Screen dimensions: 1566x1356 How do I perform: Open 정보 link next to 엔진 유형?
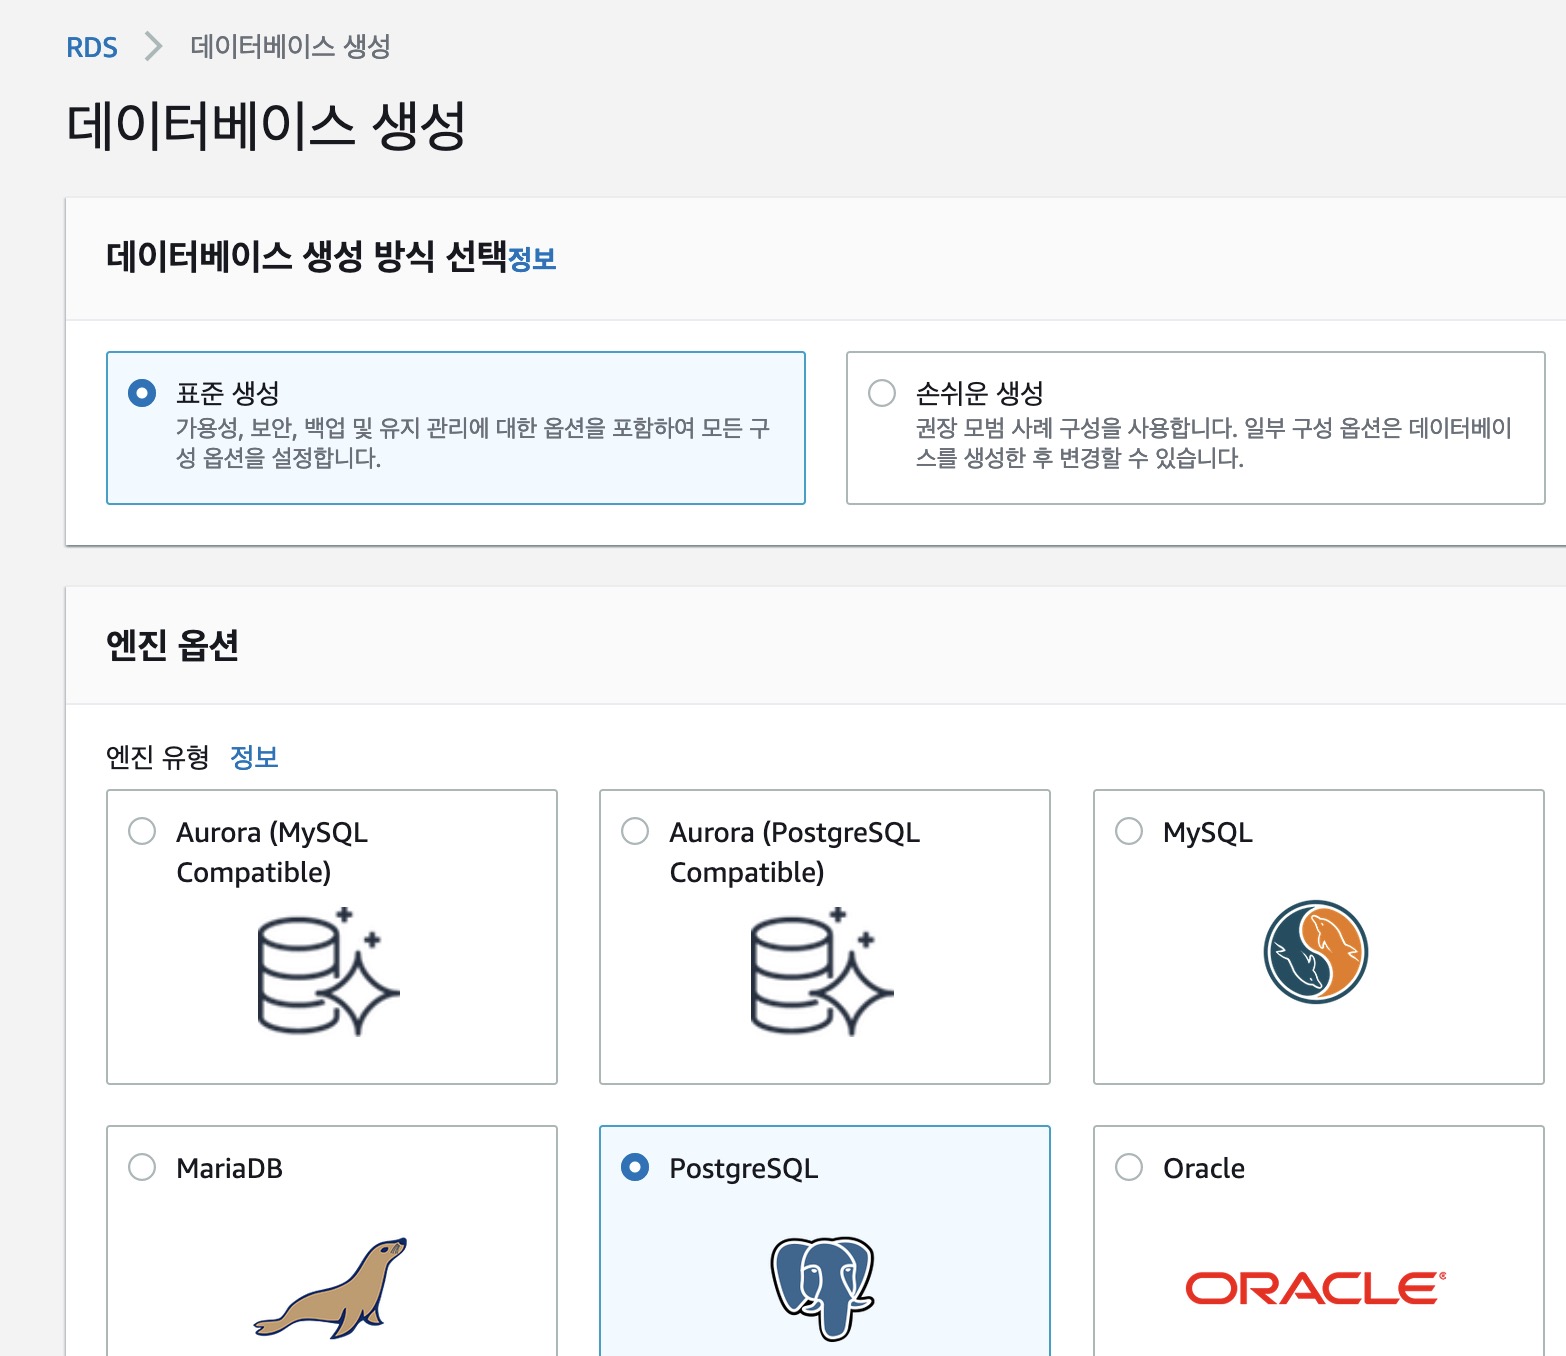[x=254, y=757]
